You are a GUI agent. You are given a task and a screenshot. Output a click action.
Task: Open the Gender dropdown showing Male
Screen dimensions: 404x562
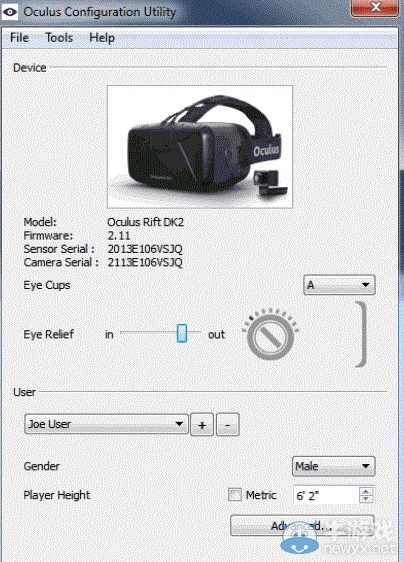tap(333, 466)
